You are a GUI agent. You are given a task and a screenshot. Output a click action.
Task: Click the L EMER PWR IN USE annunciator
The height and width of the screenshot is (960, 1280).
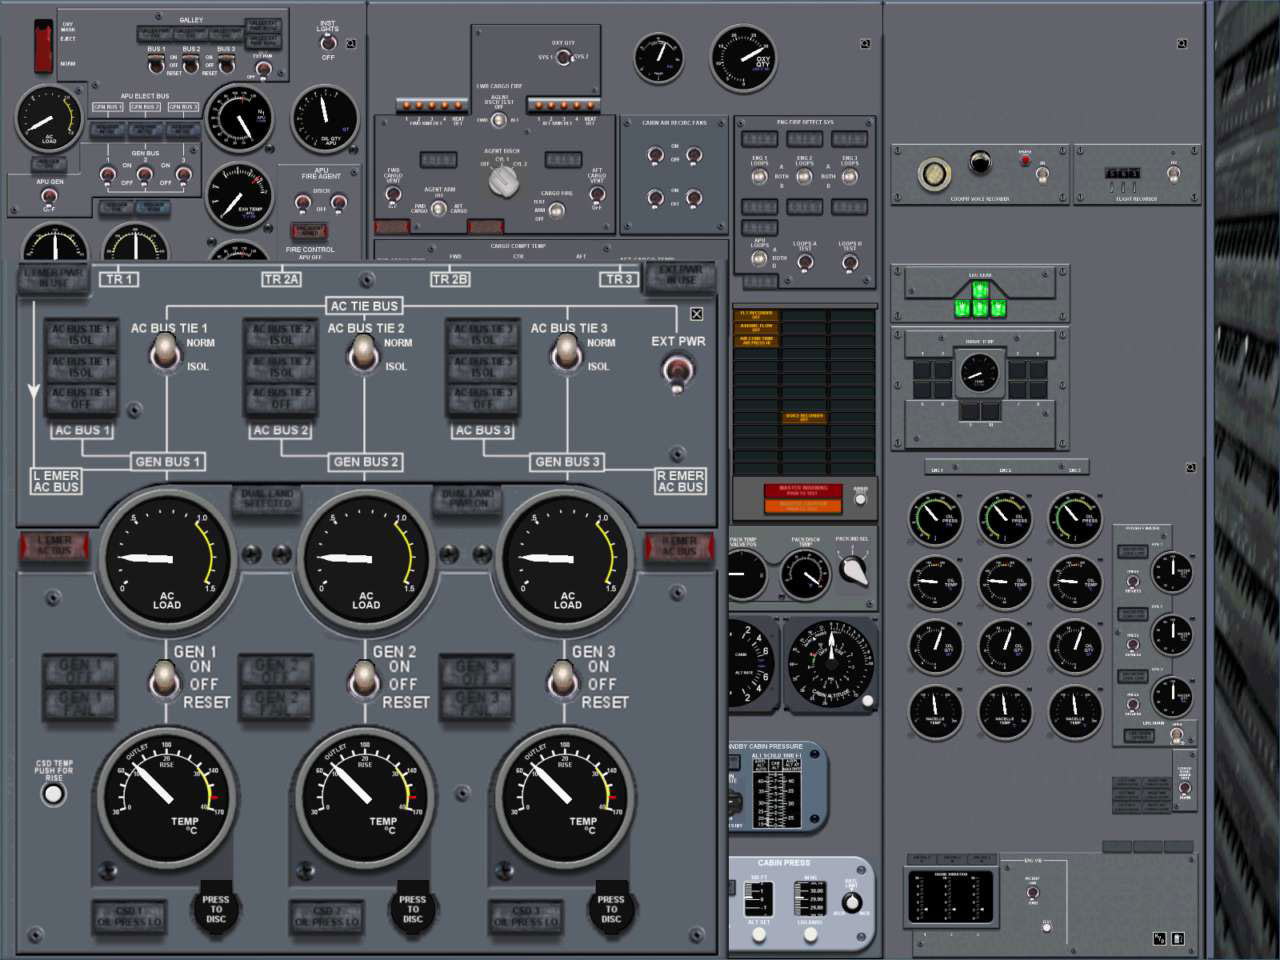pyautogui.click(x=54, y=278)
